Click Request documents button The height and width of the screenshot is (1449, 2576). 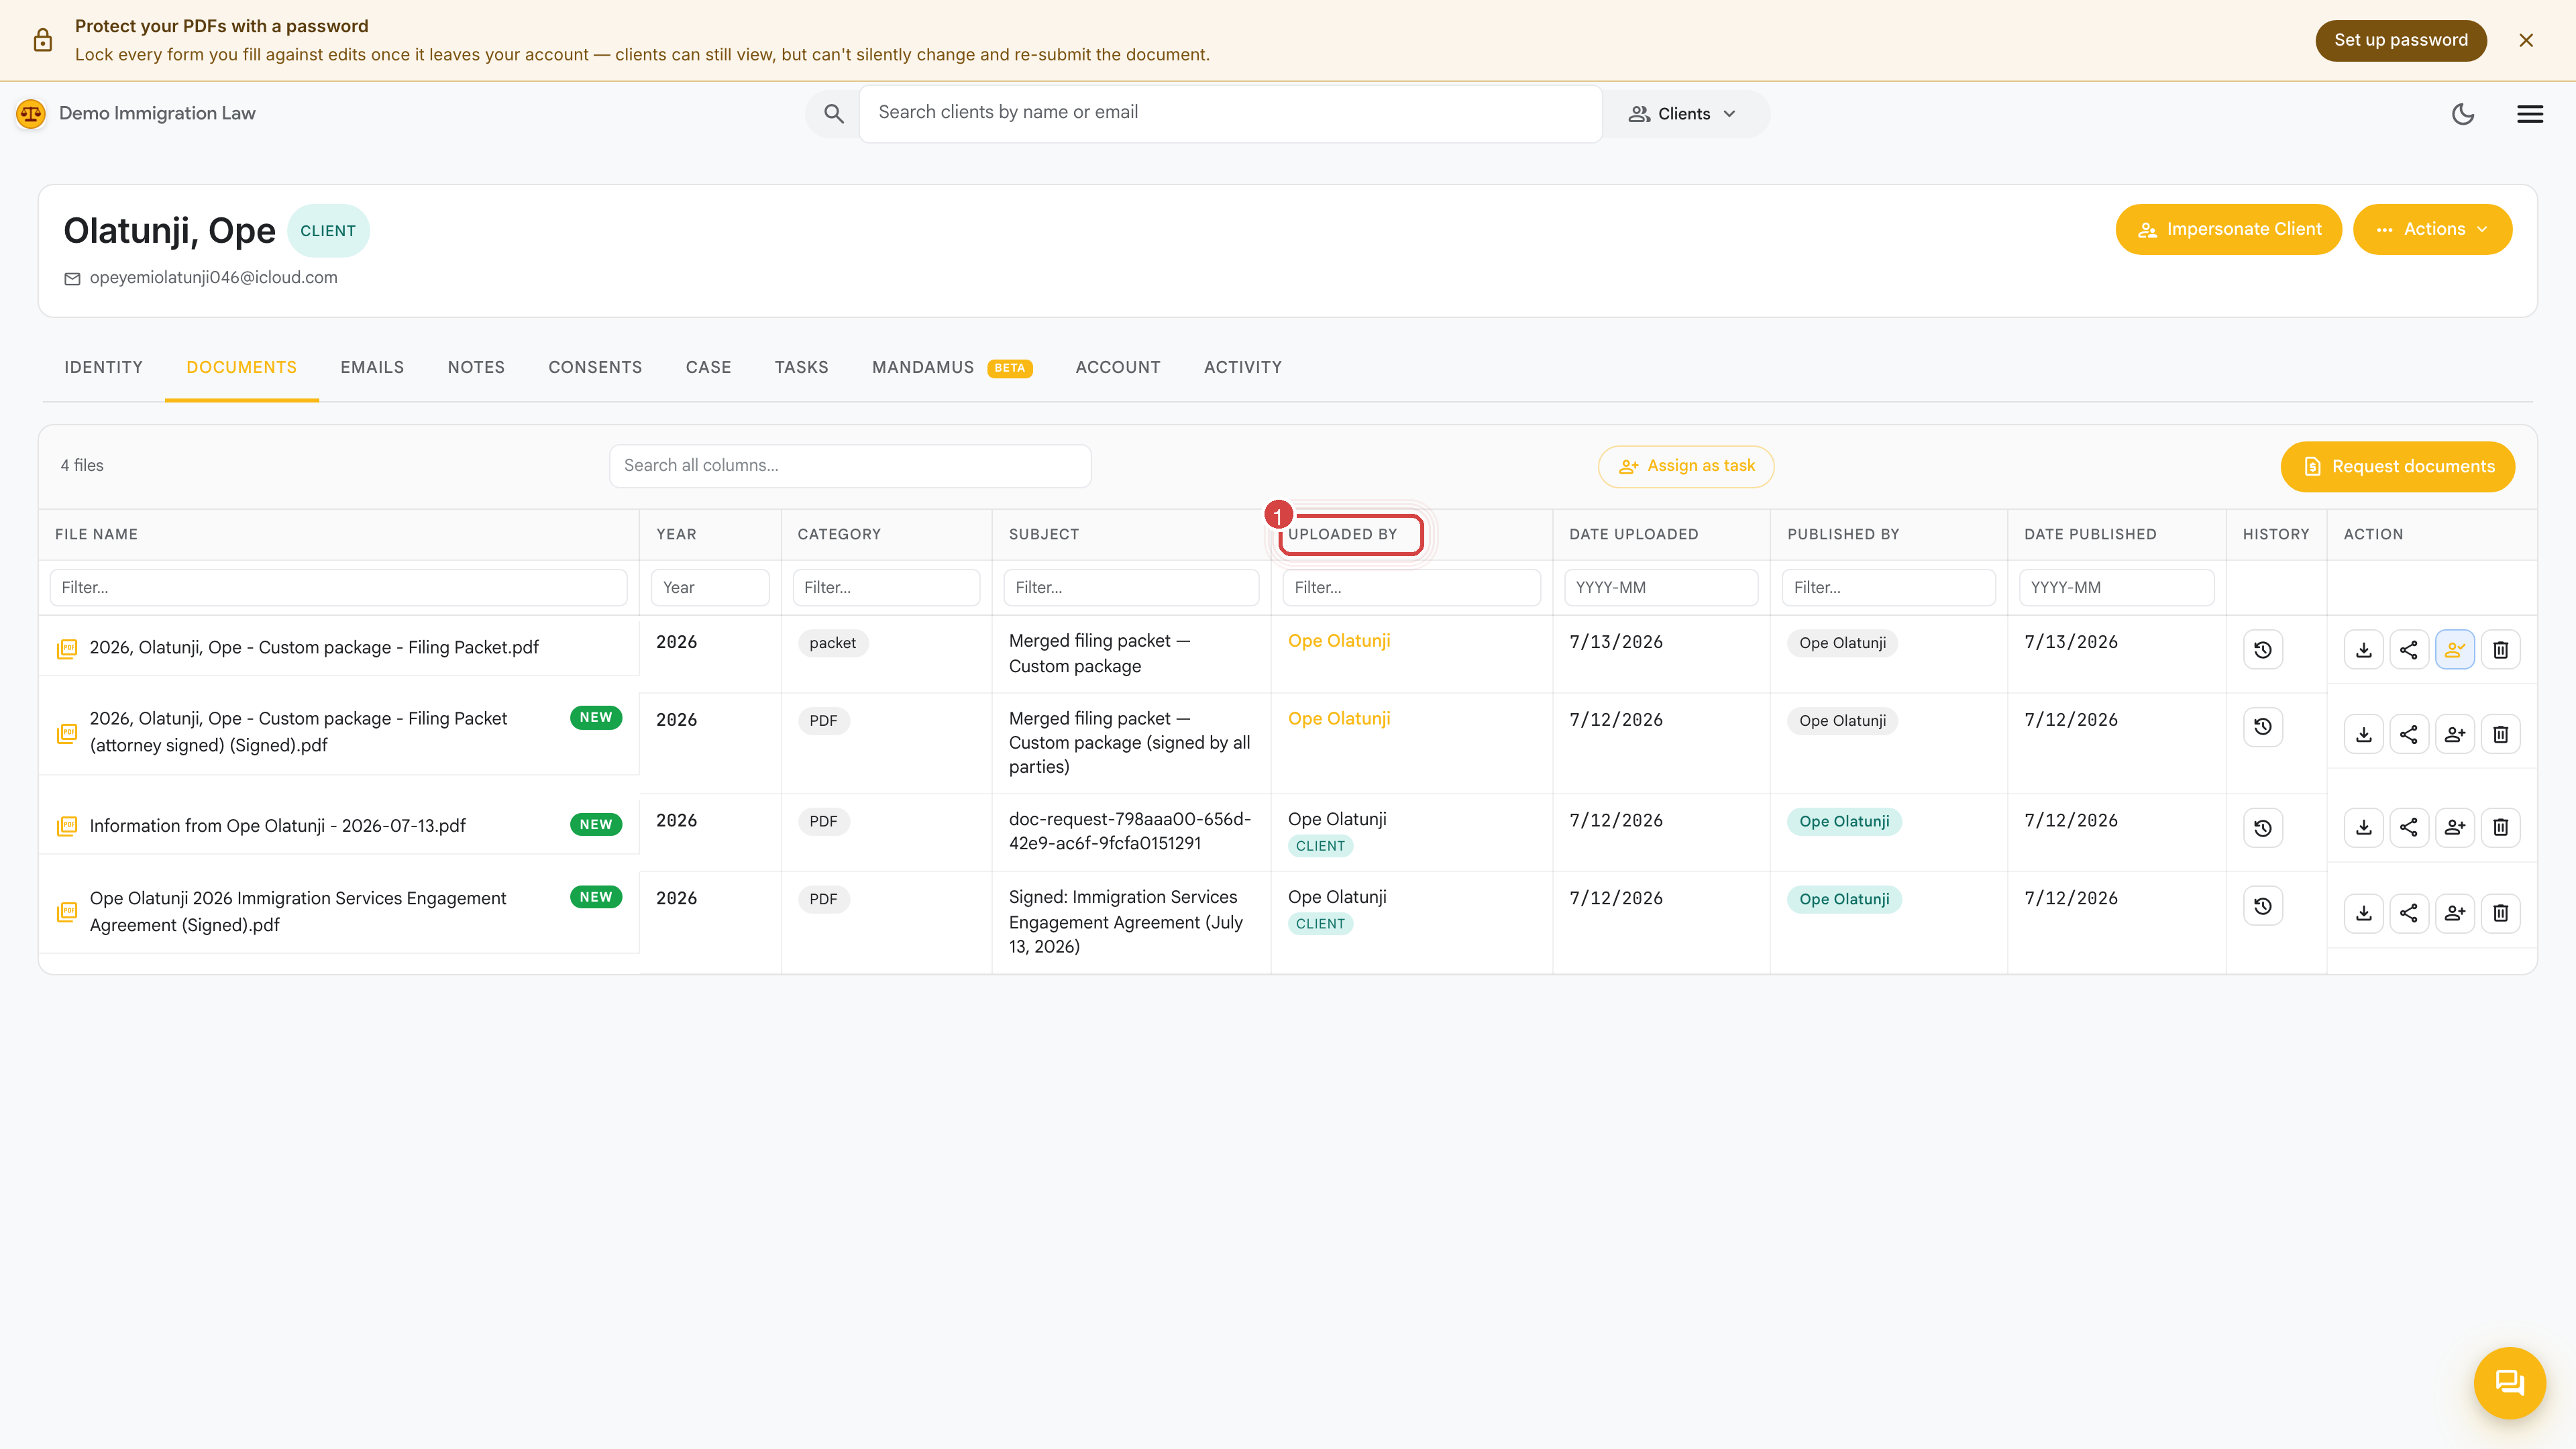[x=2397, y=466]
